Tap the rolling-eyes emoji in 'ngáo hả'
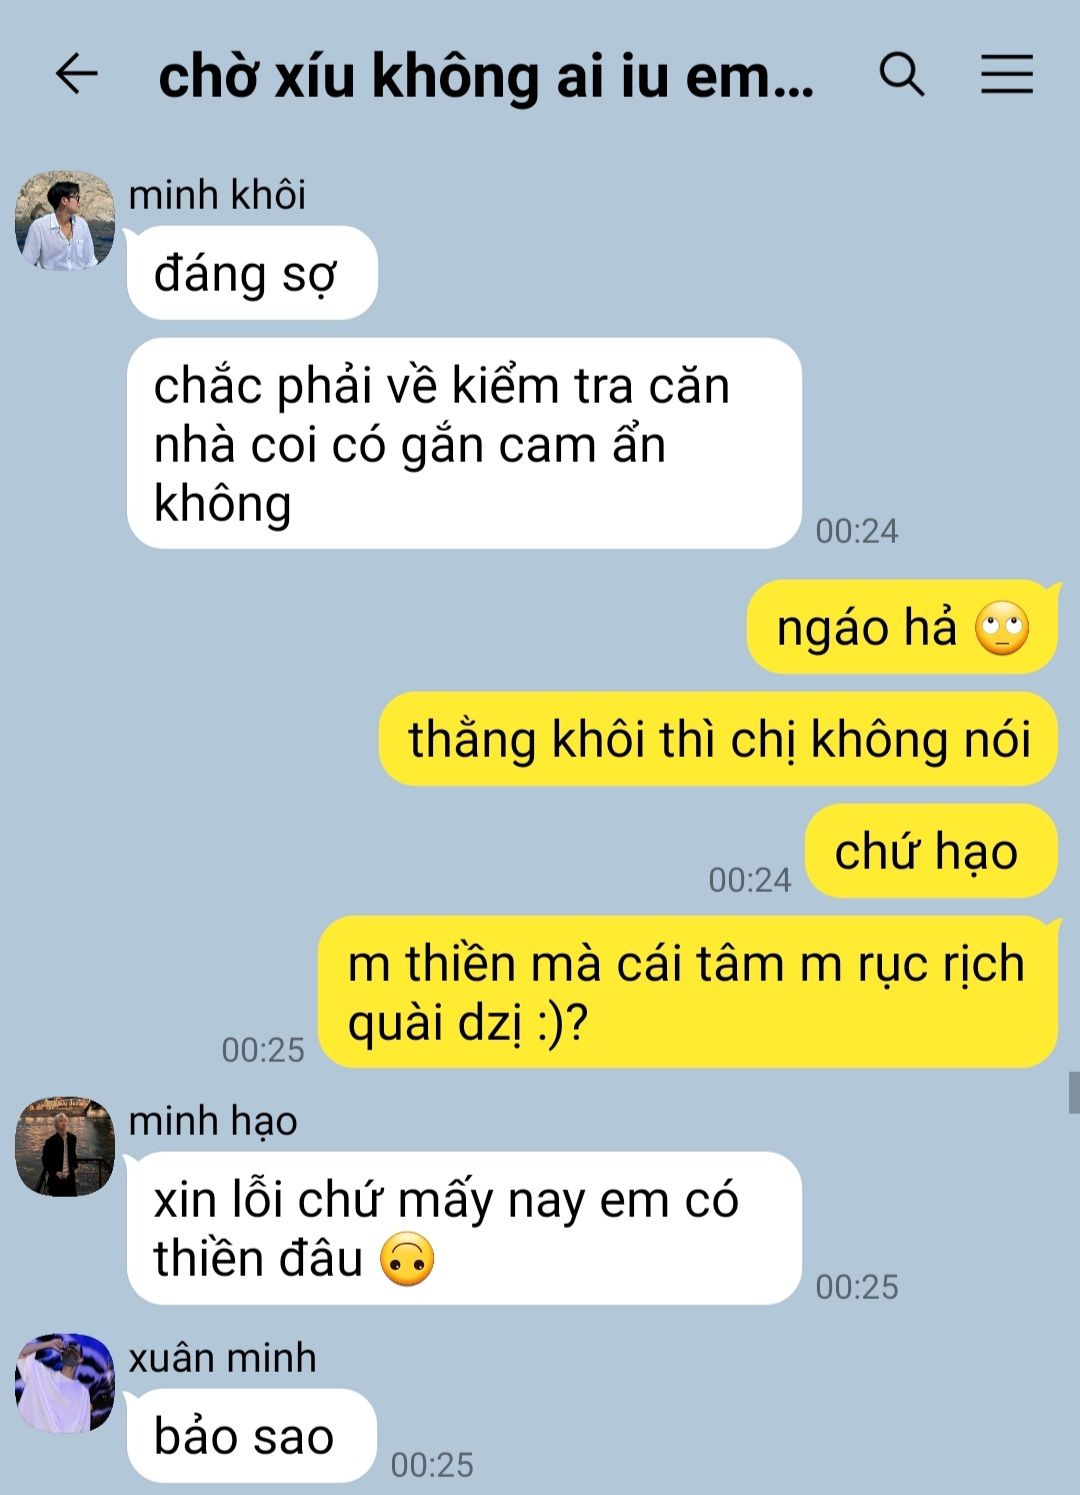 (1002, 629)
